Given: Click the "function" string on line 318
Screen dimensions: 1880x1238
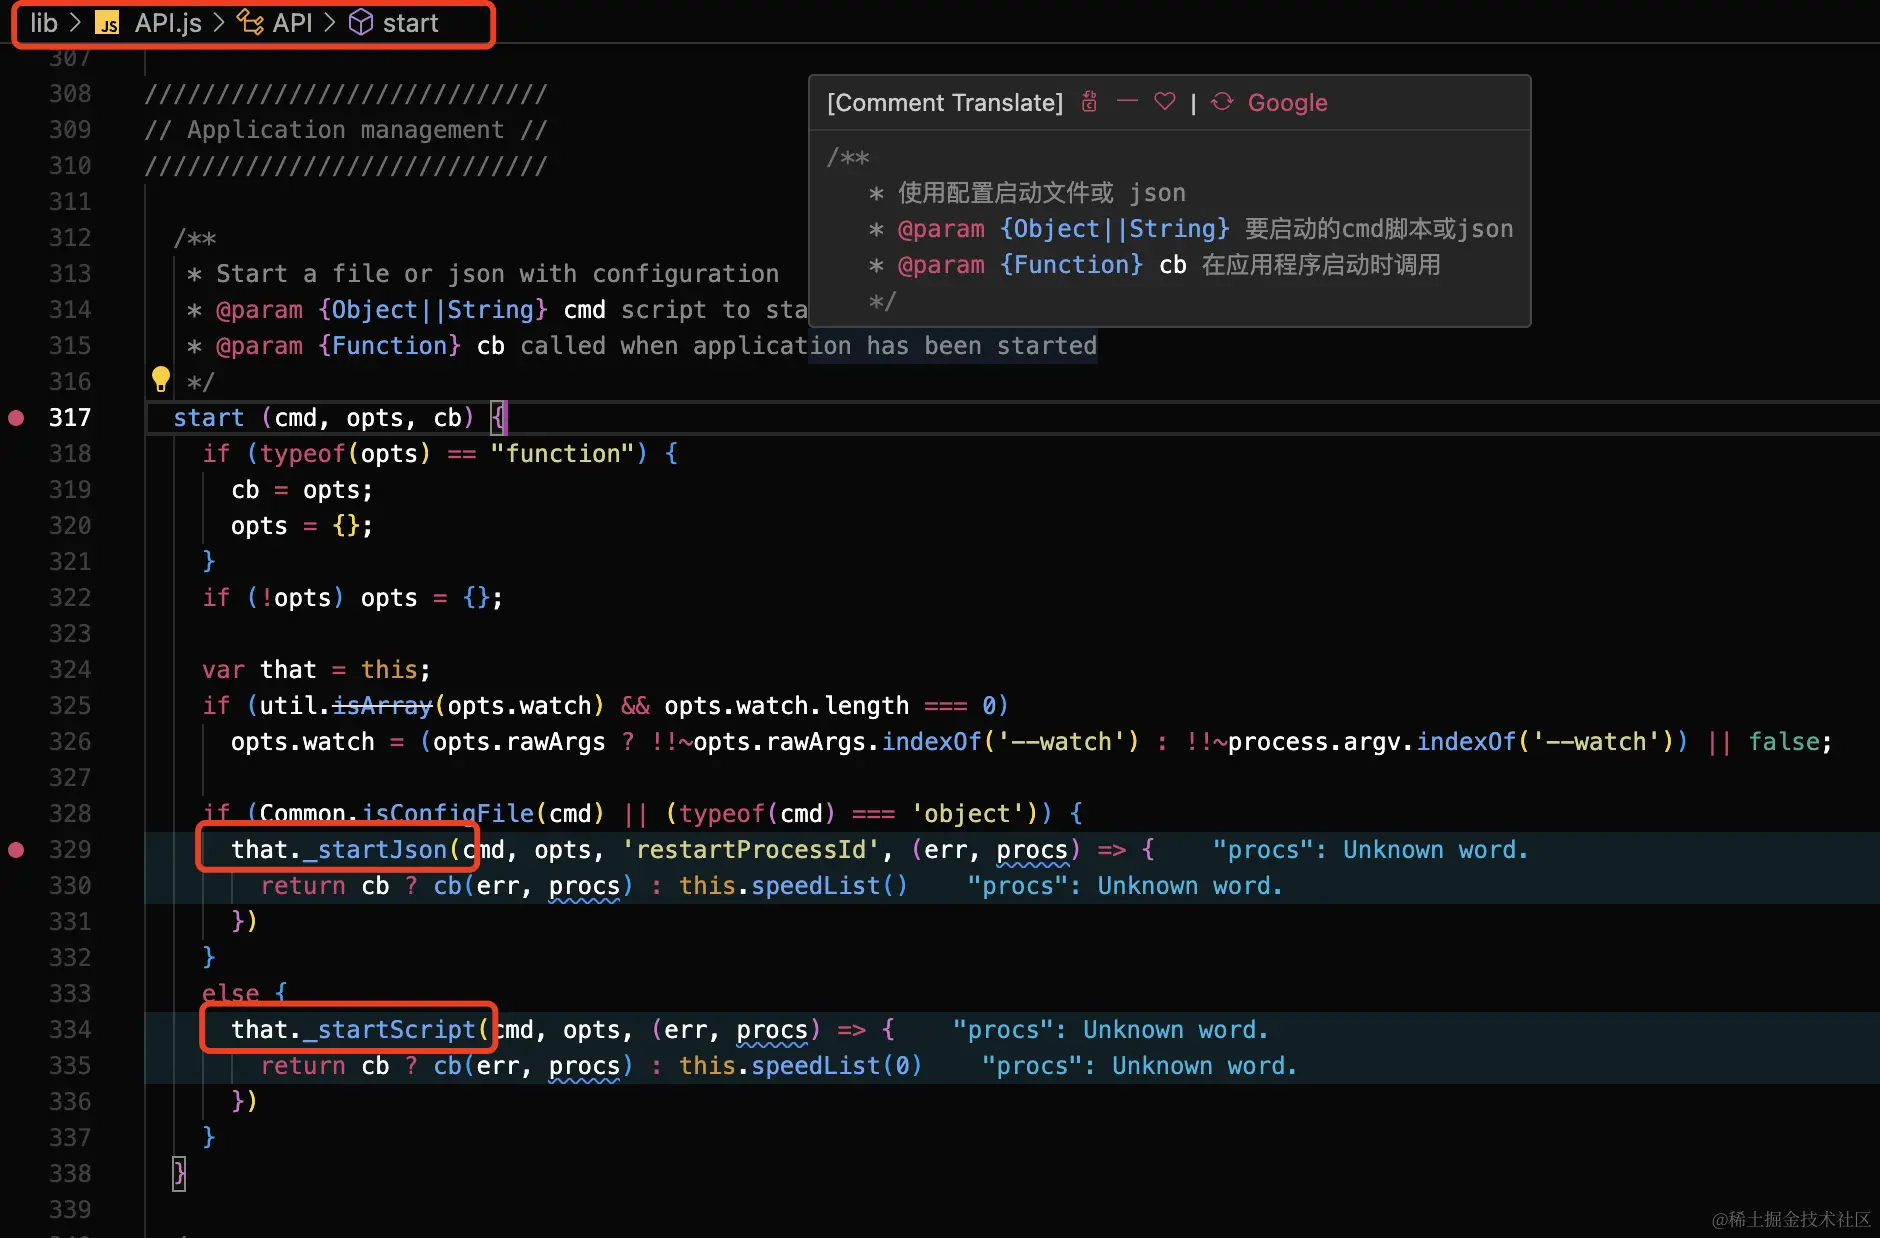Looking at the screenshot, I should (x=562, y=454).
